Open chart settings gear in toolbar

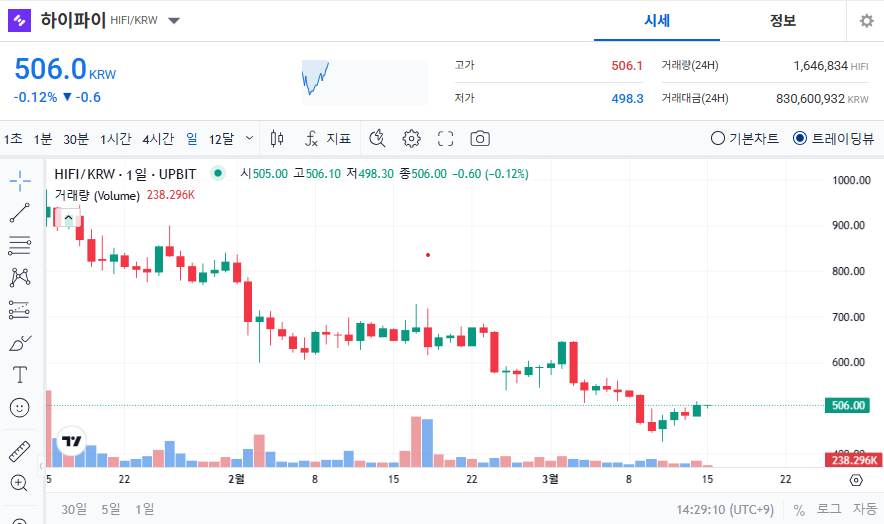pyautogui.click(x=412, y=138)
